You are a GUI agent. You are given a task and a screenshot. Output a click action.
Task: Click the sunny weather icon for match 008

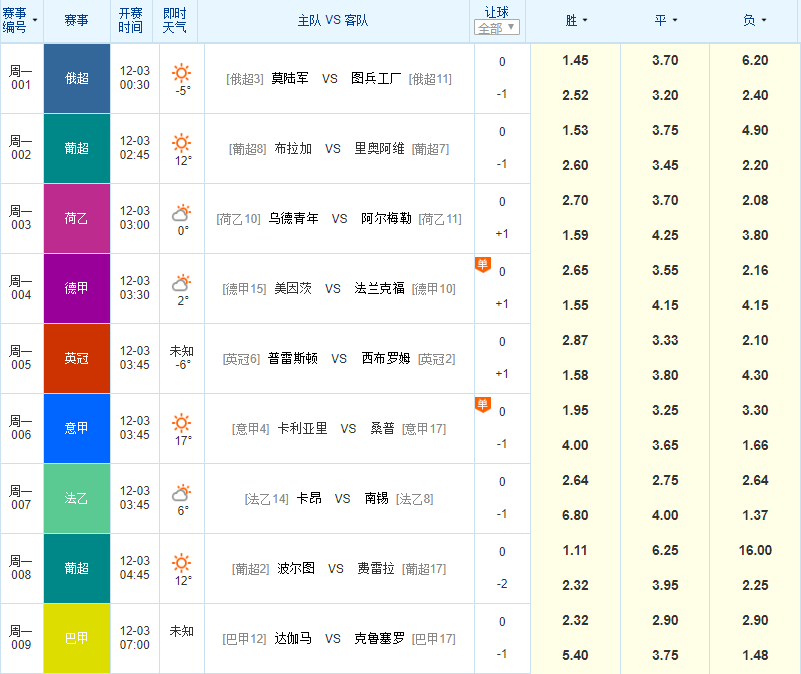(x=181, y=563)
